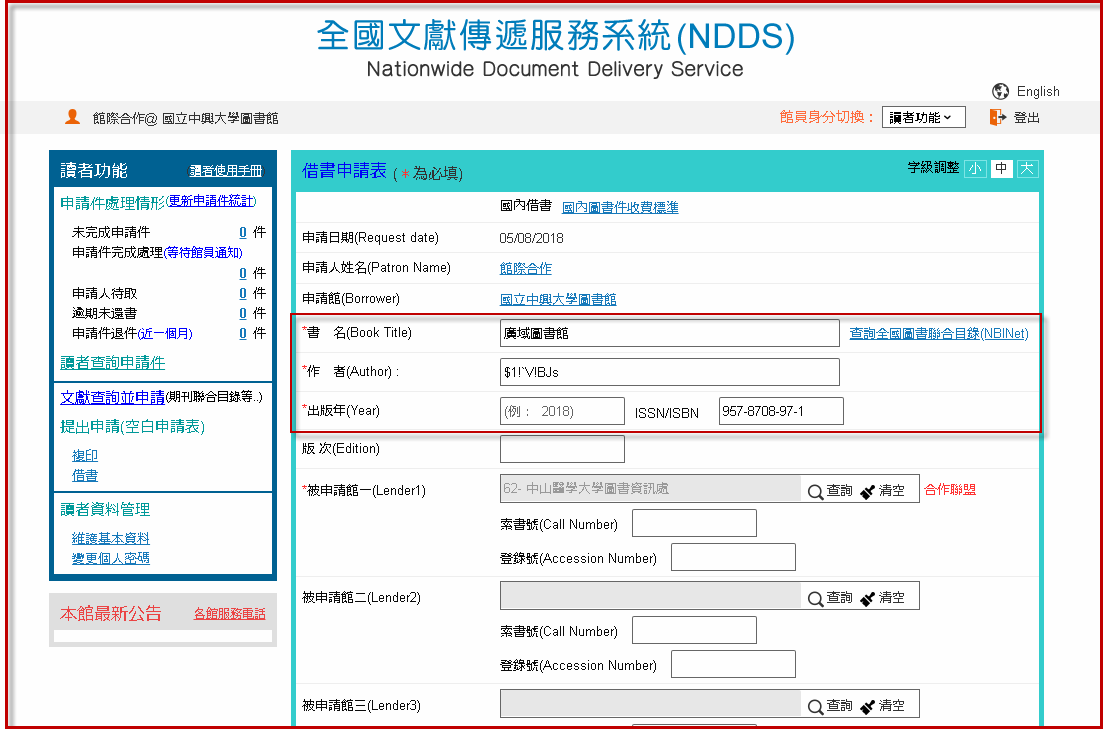Click the Book Title input field
Image resolution: width=1103 pixels, height=729 pixels.
click(670, 333)
